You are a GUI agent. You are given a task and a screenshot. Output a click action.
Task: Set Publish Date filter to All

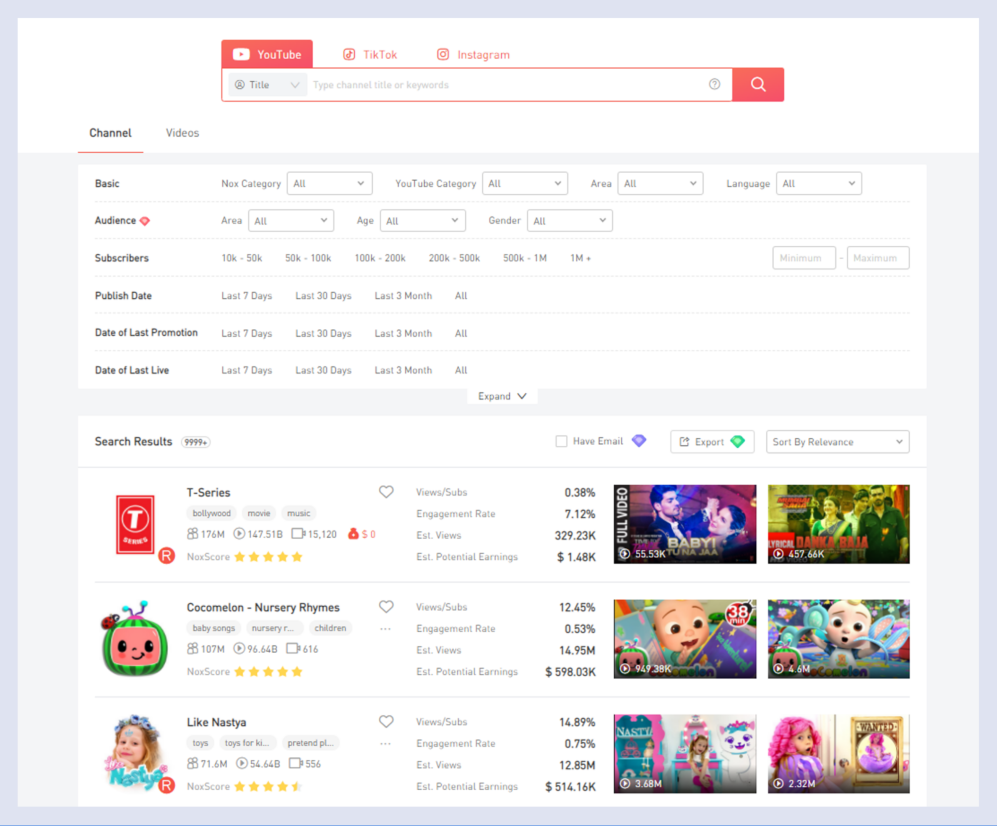tap(461, 296)
